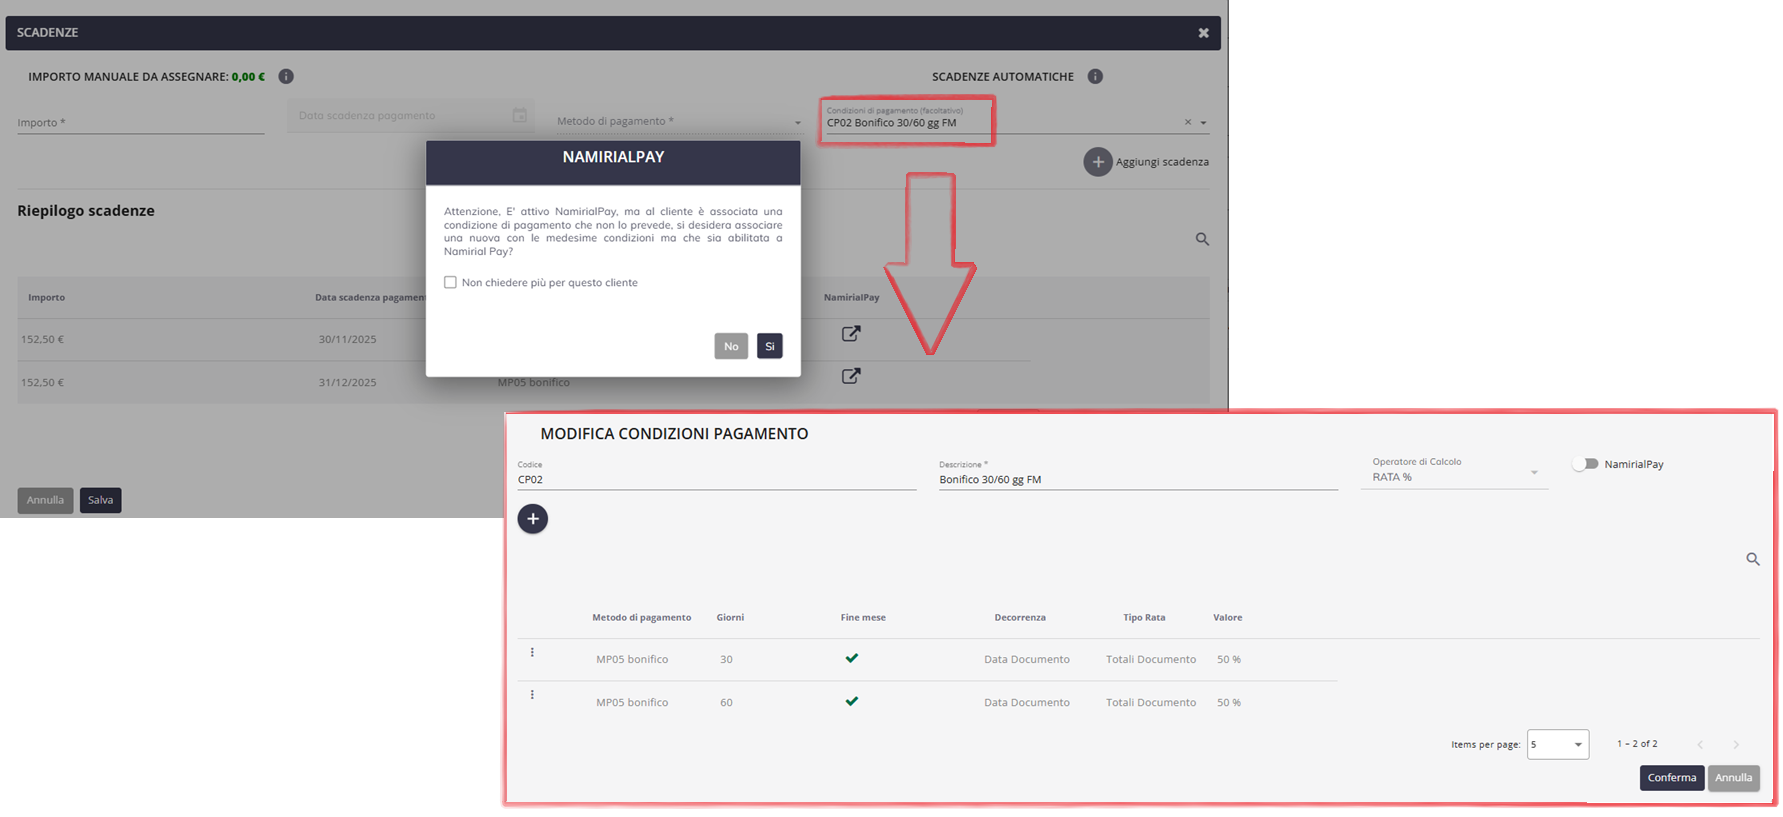This screenshot has width=1783, height=817.
Task: Open the calendar picker for Data scadenza
Action: [x=519, y=116]
